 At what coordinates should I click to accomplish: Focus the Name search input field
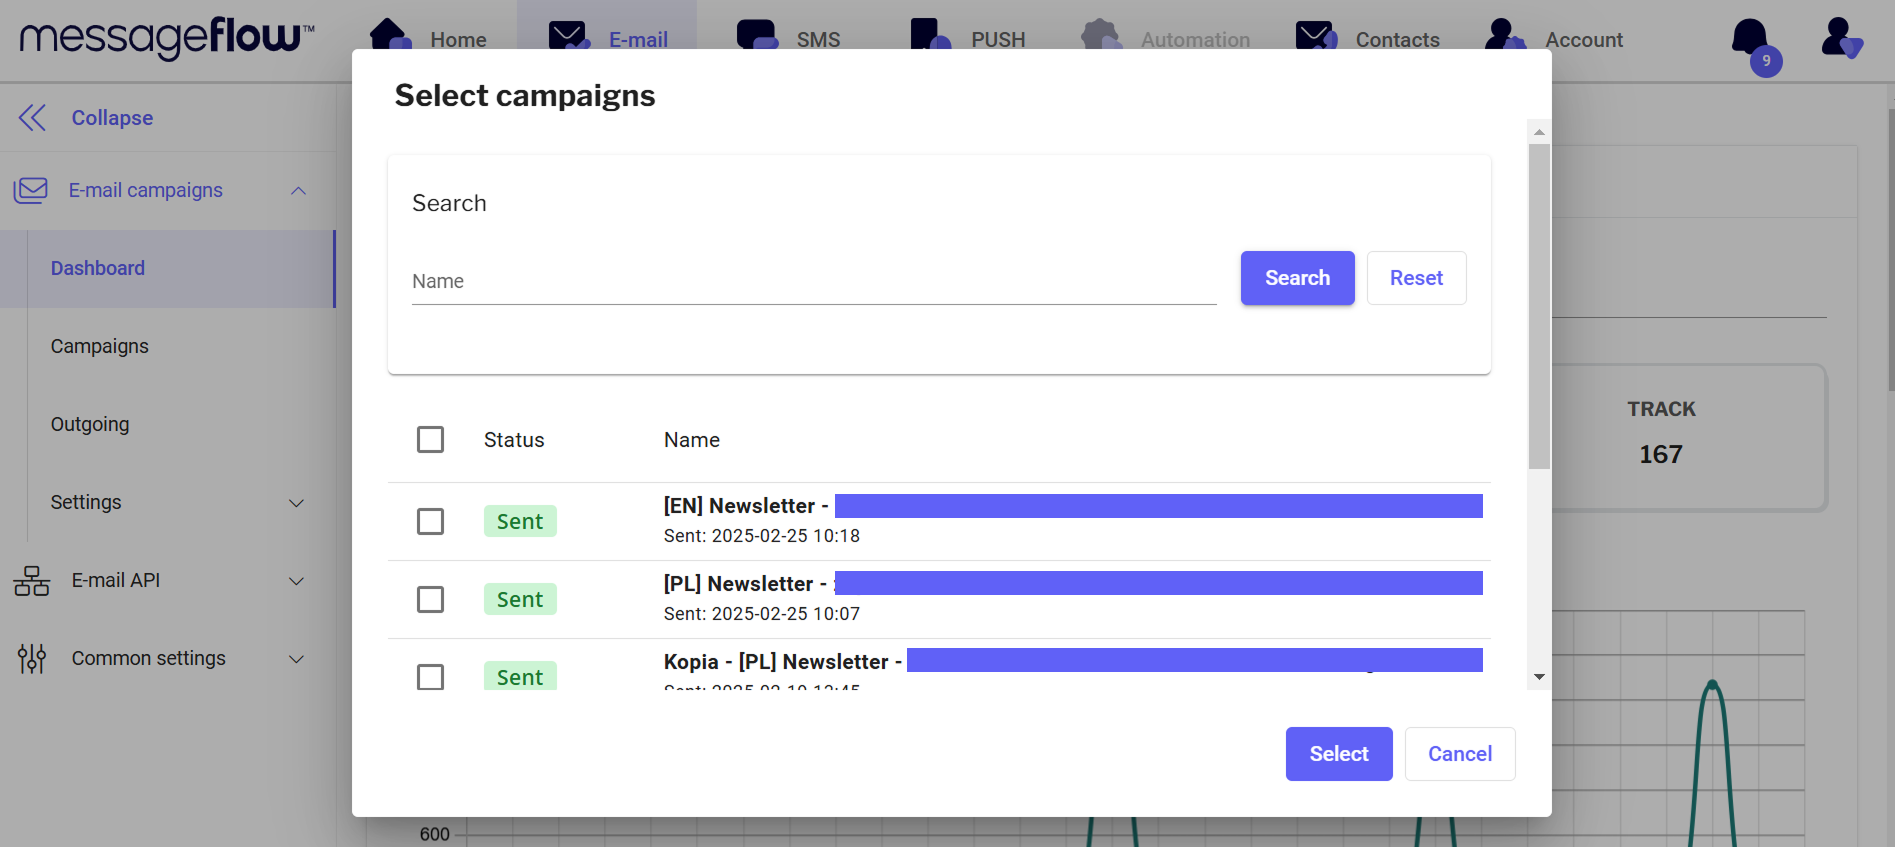[813, 282]
